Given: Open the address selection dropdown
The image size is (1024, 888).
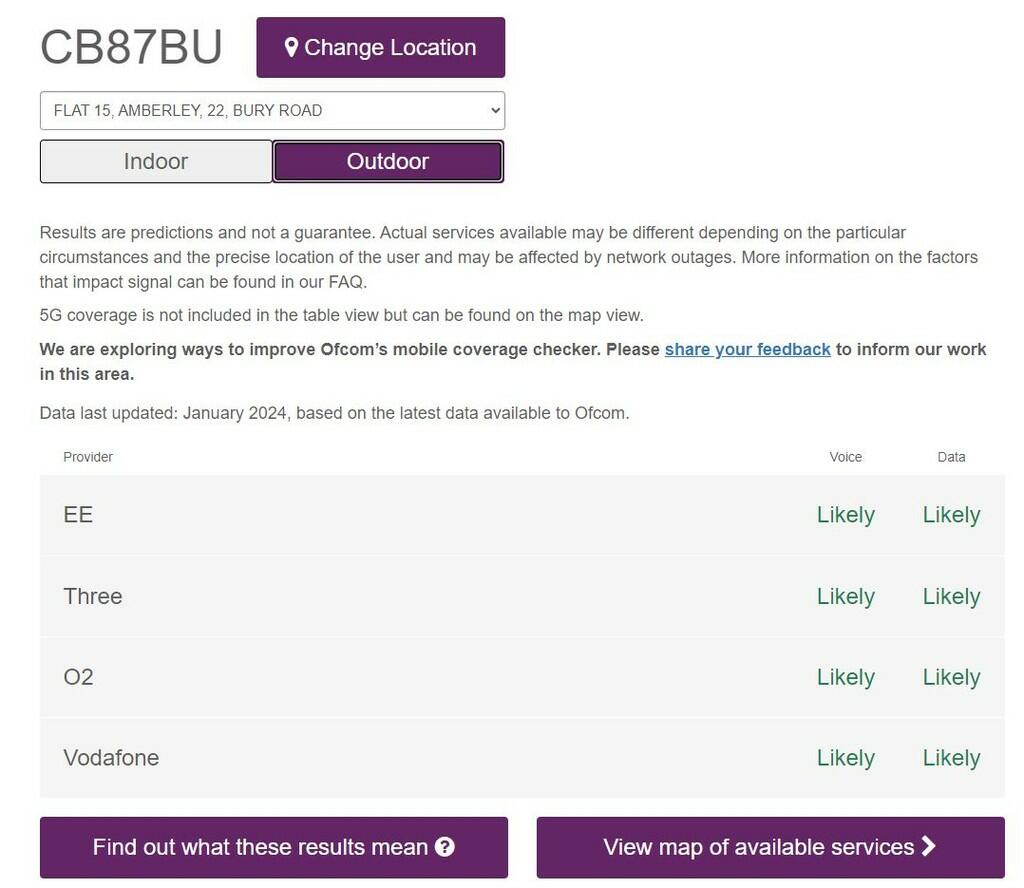Looking at the screenshot, I should click(272, 111).
